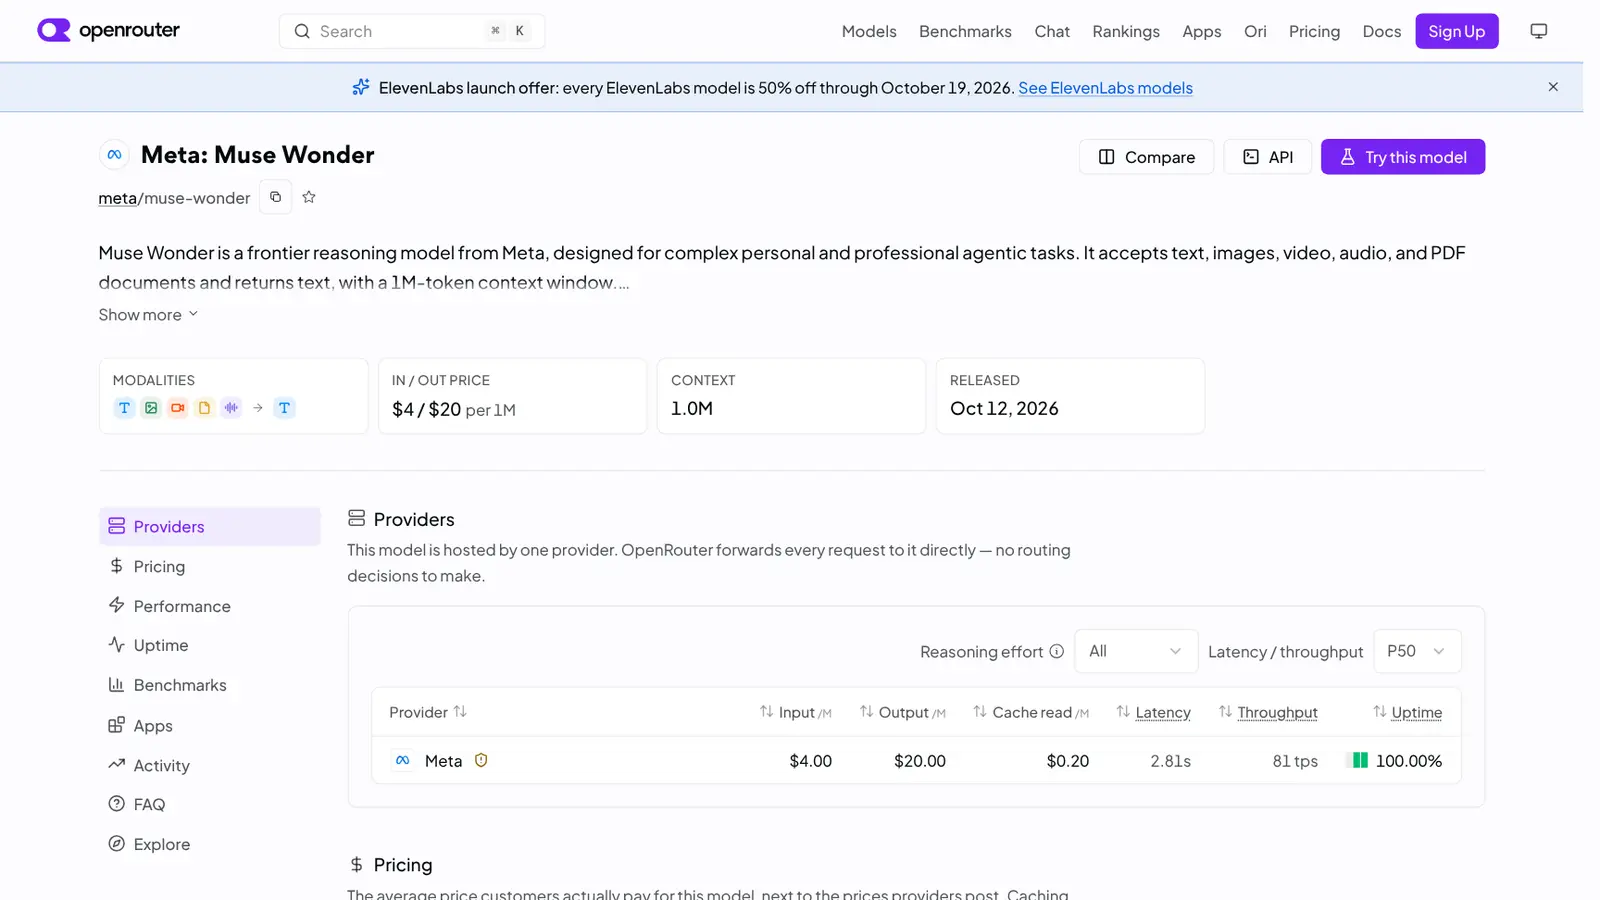Open Benchmarks in top navigation
This screenshot has width=1600, height=900.
click(965, 31)
